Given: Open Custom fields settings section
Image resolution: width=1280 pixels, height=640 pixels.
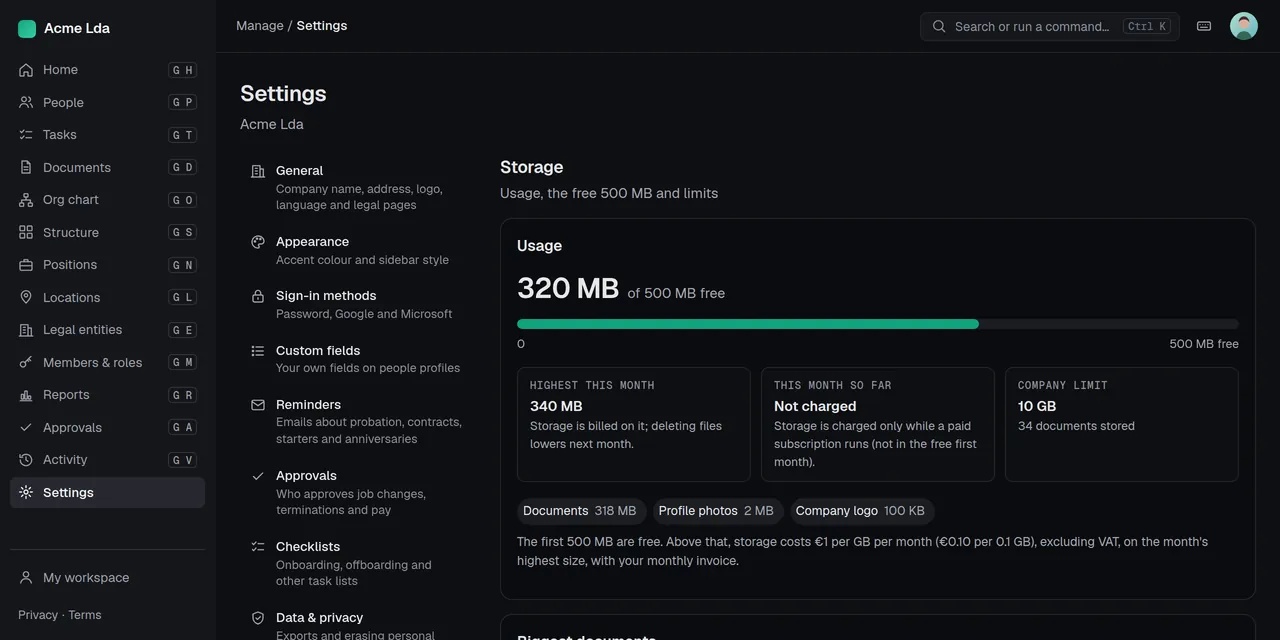Looking at the screenshot, I should [357, 359].
